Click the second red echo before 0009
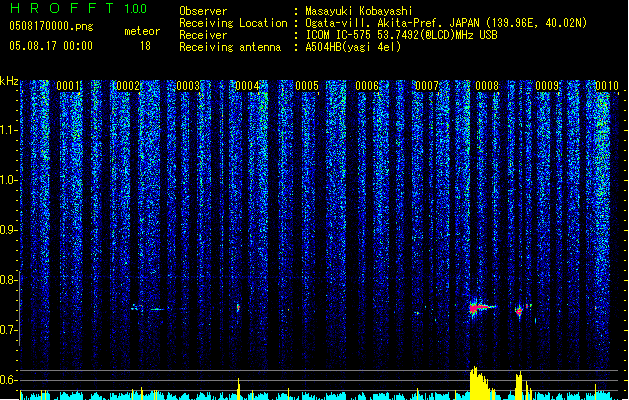Image resolution: width=629 pixels, height=400 pixels. point(520,310)
